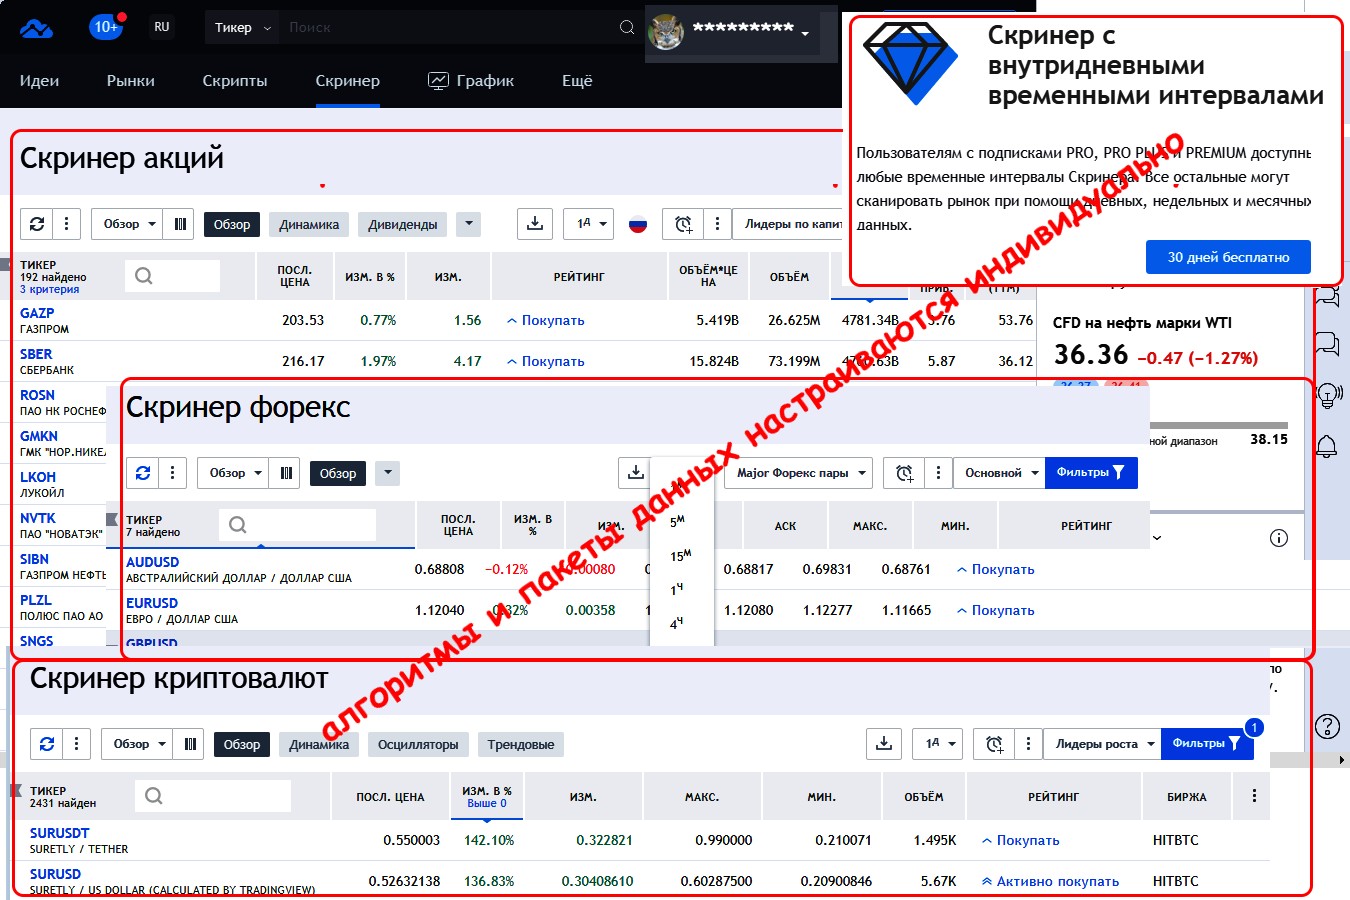The width and height of the screenshot is (1350, 900).
Task: Open Фильтры button in crypto screener
Action: 1207,744
